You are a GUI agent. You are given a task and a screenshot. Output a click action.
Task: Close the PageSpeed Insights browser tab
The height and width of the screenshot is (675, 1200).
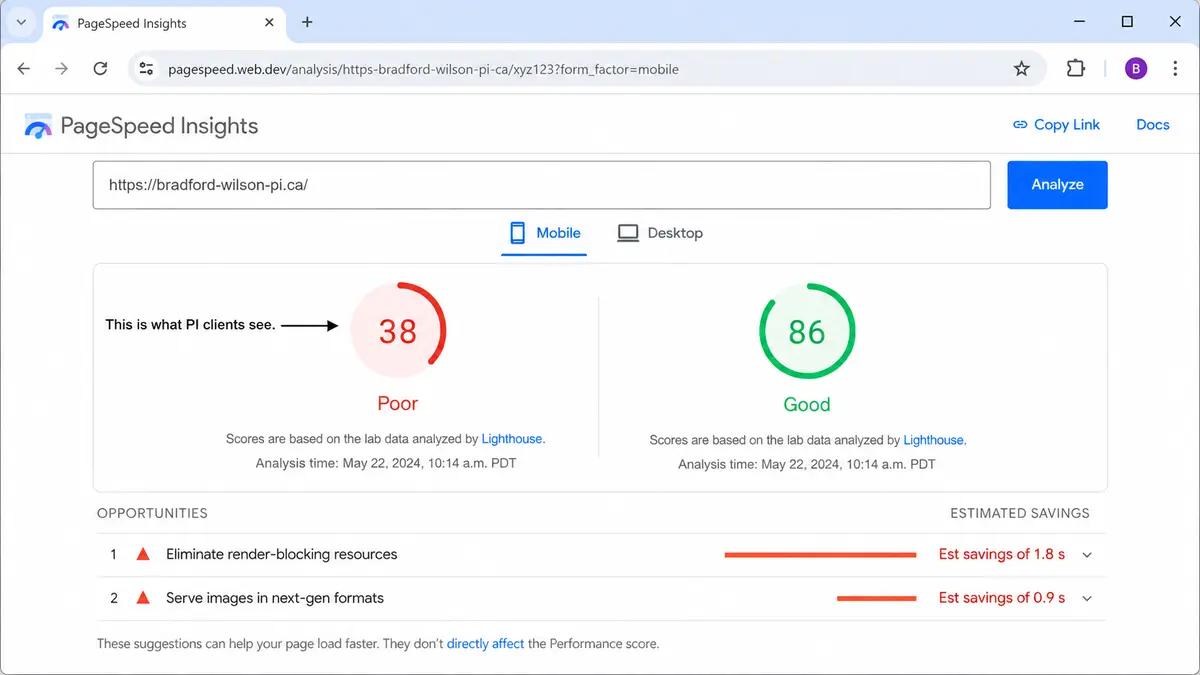[268, 23]
